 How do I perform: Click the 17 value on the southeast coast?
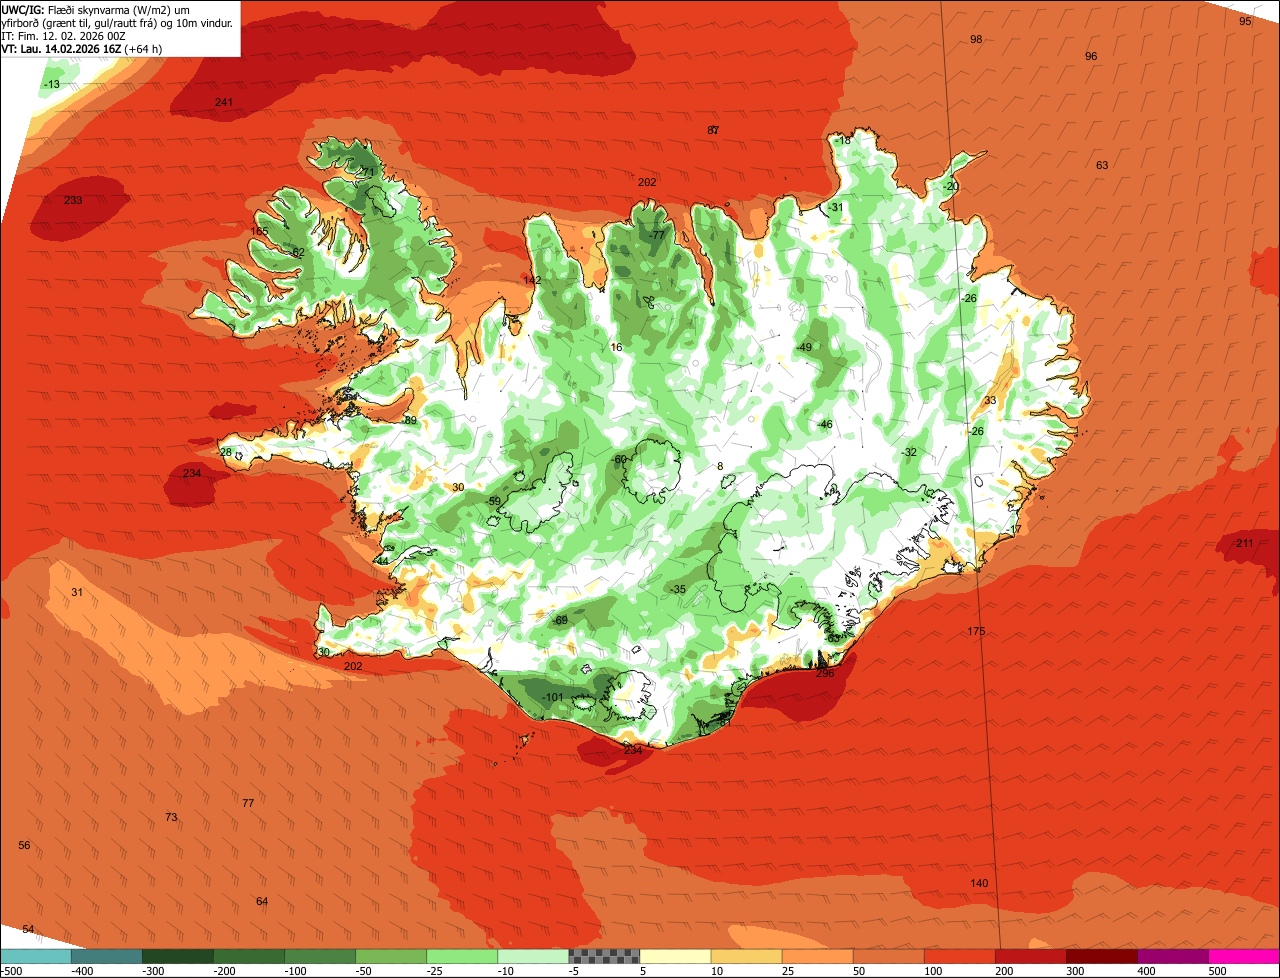(1016, 529)
